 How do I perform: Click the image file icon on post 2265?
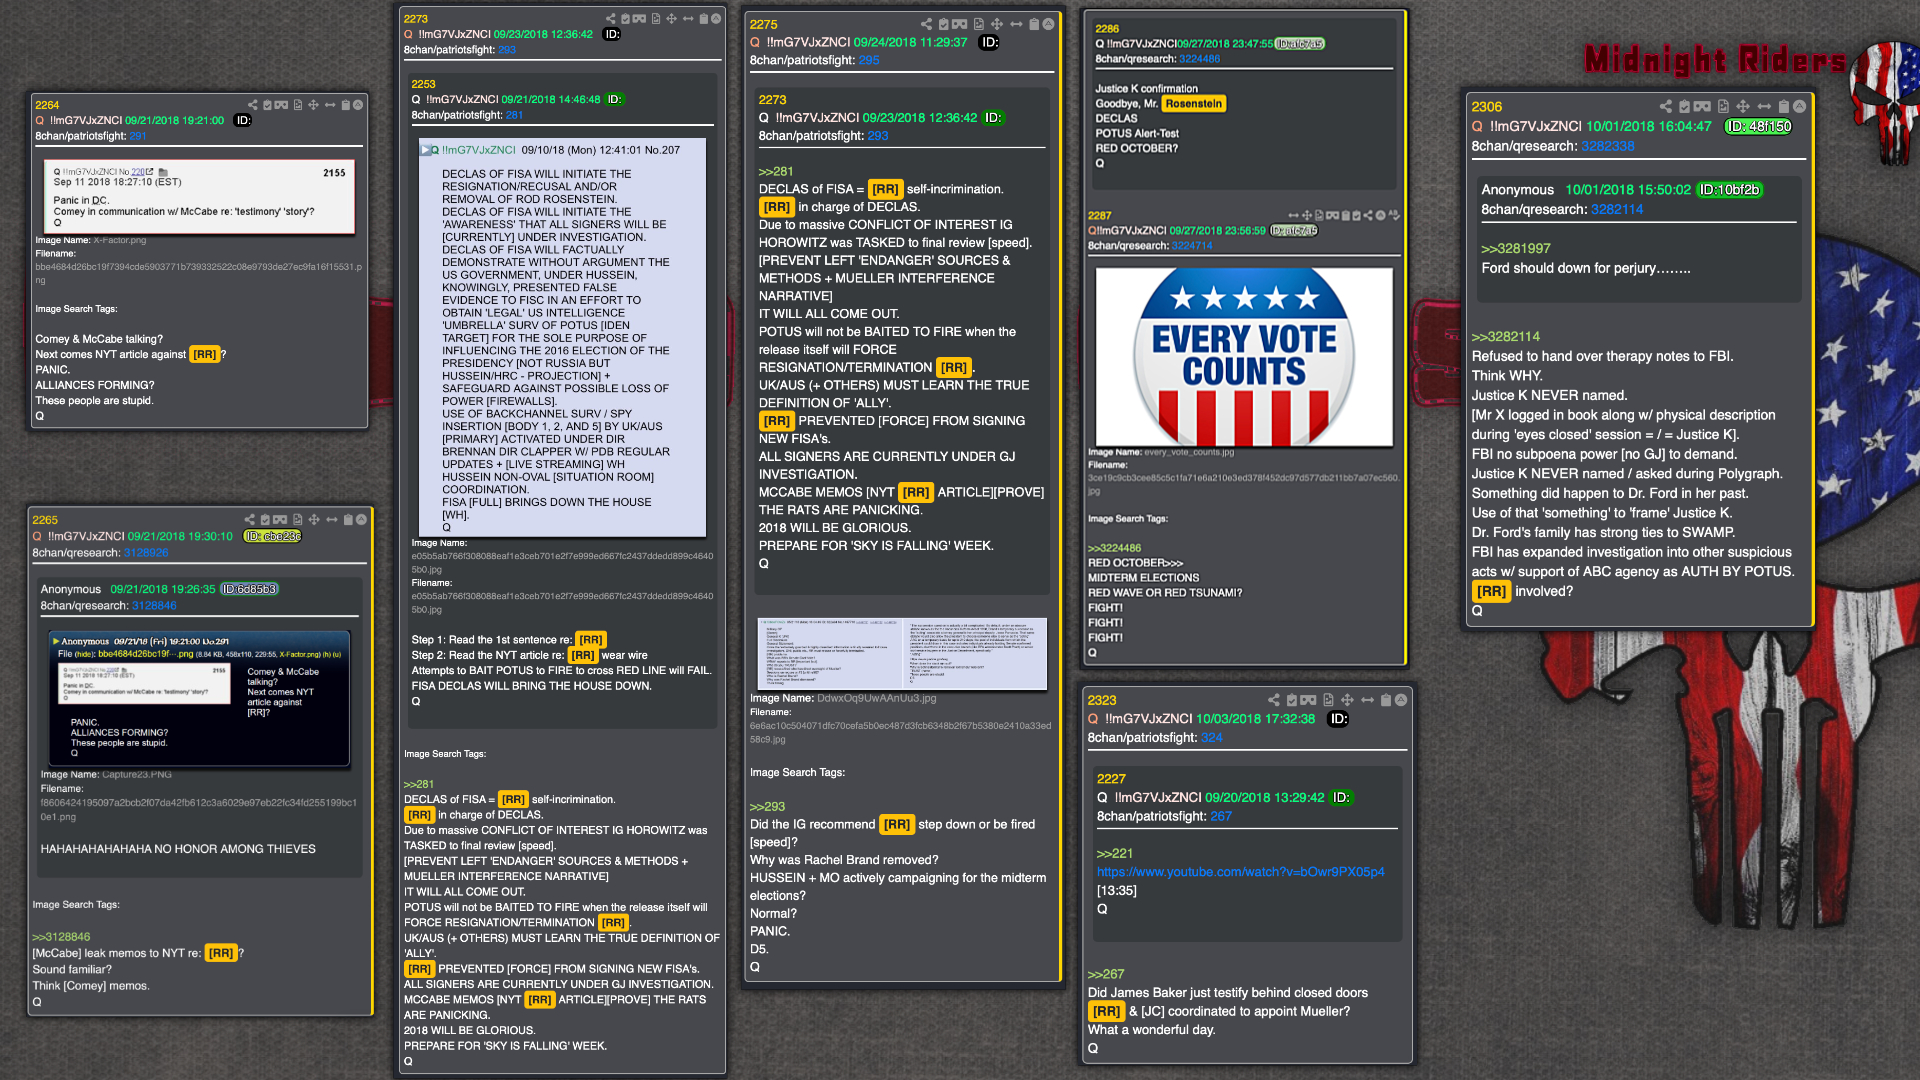[x=298, y=519]
